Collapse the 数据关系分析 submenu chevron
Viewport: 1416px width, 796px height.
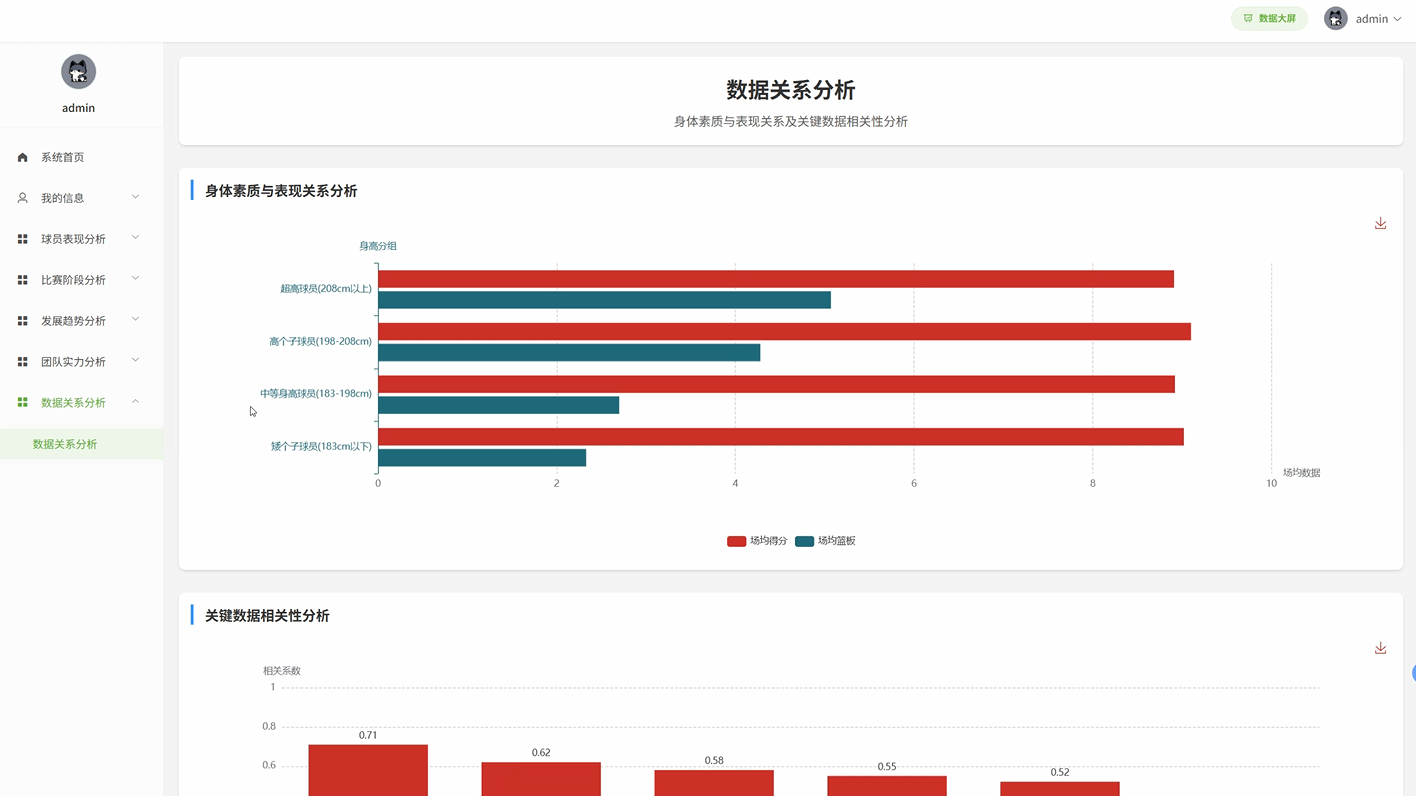(136, 402)
